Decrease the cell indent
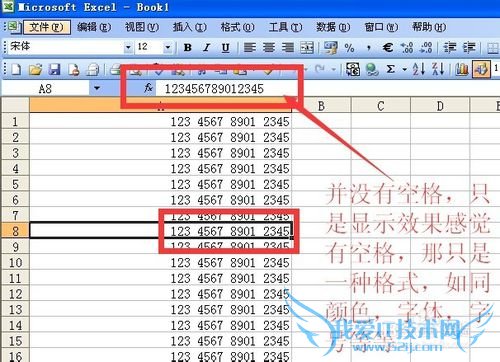Image resolution: width=500 pixels, height=362 pixels. tap(450, 48)
